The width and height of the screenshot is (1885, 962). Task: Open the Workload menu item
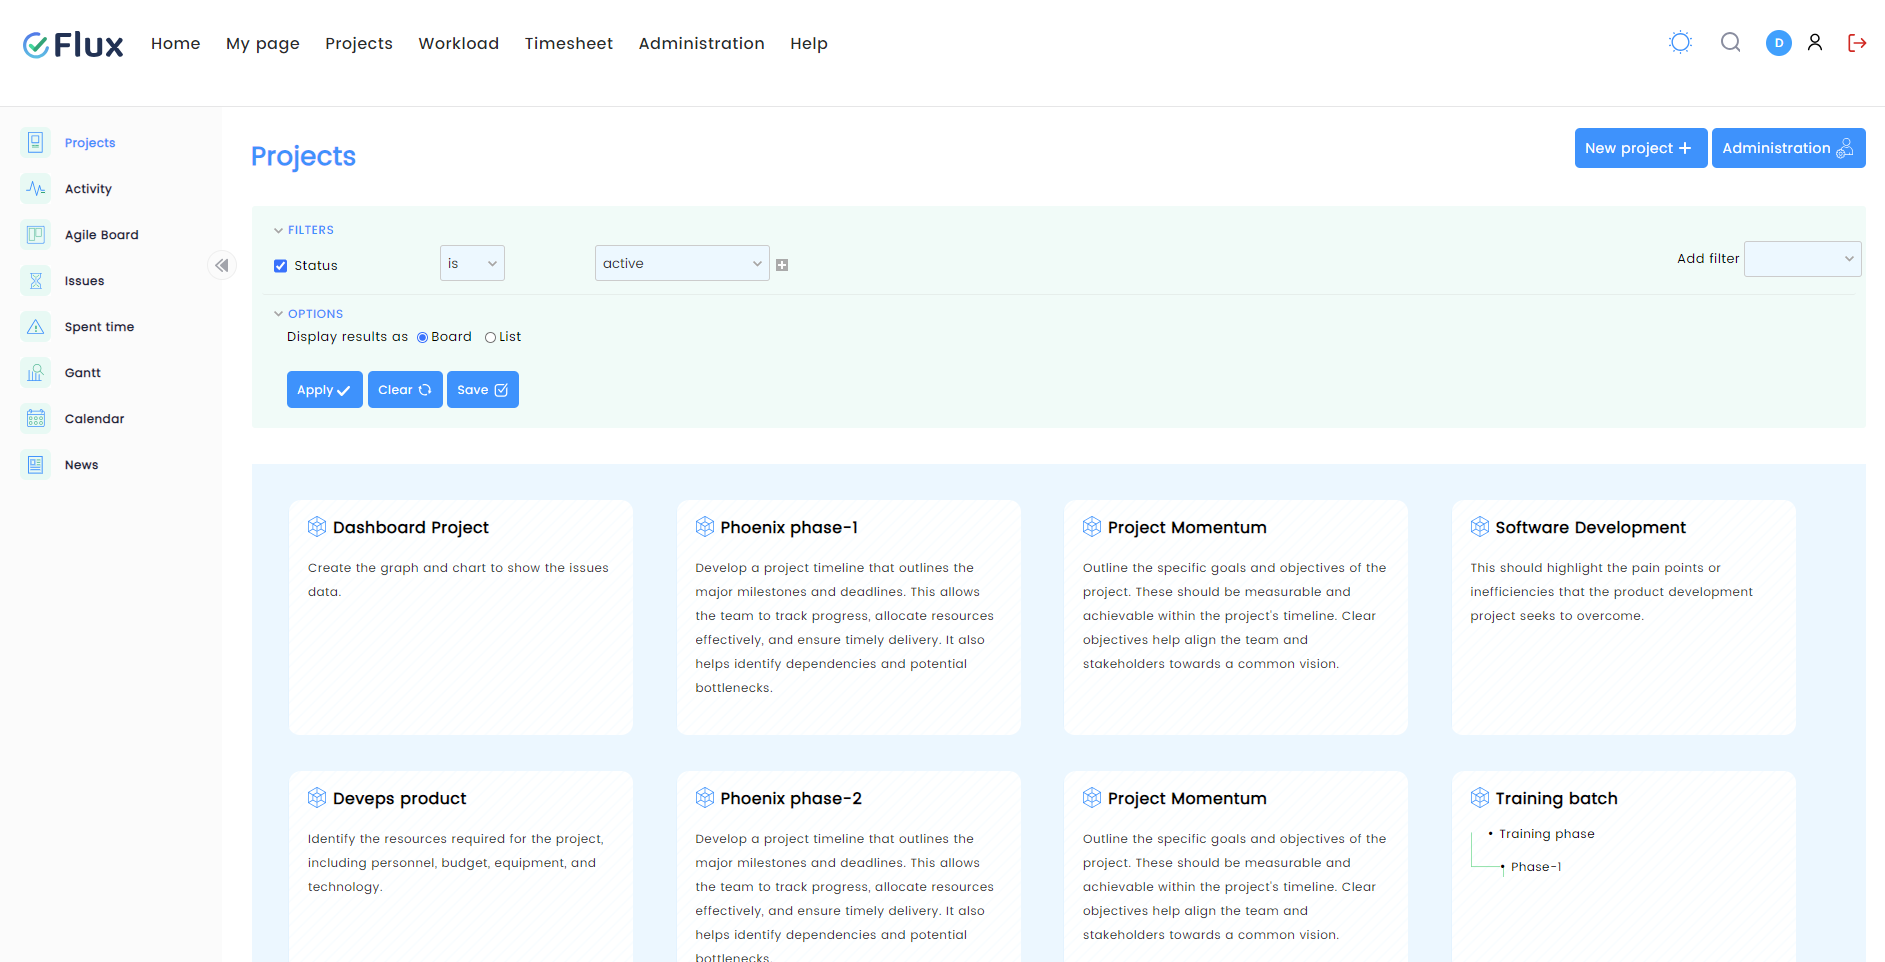point(458,44)
